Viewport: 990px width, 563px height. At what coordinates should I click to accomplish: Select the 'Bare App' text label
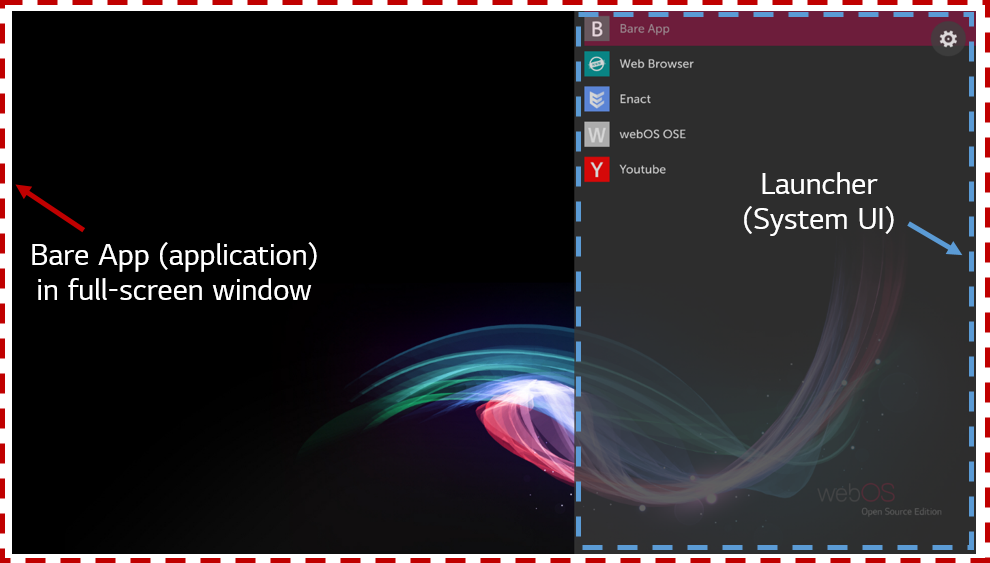point(644,29)
